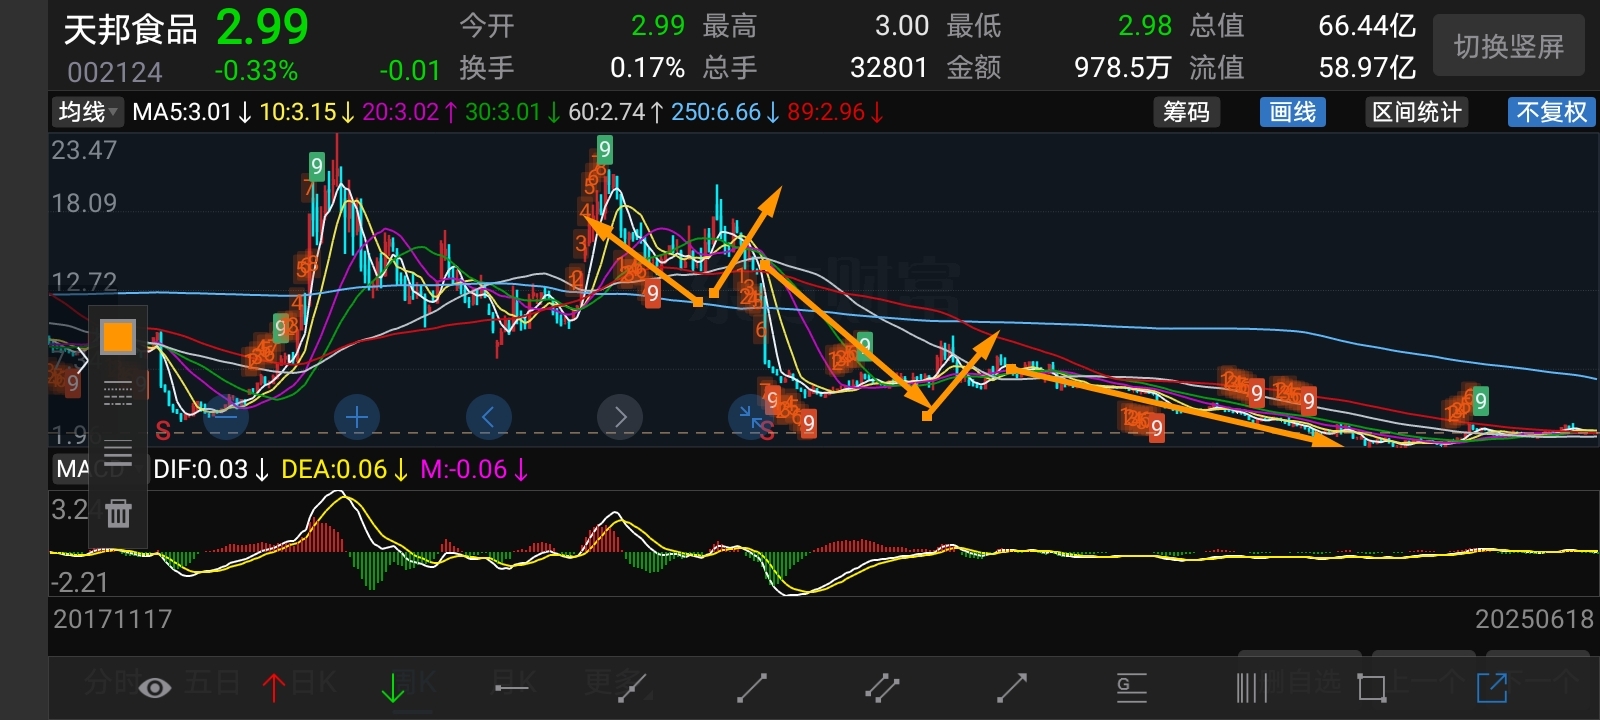Choose the rectangle drawing tool
The height and width of the screenshot is (720, 1600).
point(1371,687)
